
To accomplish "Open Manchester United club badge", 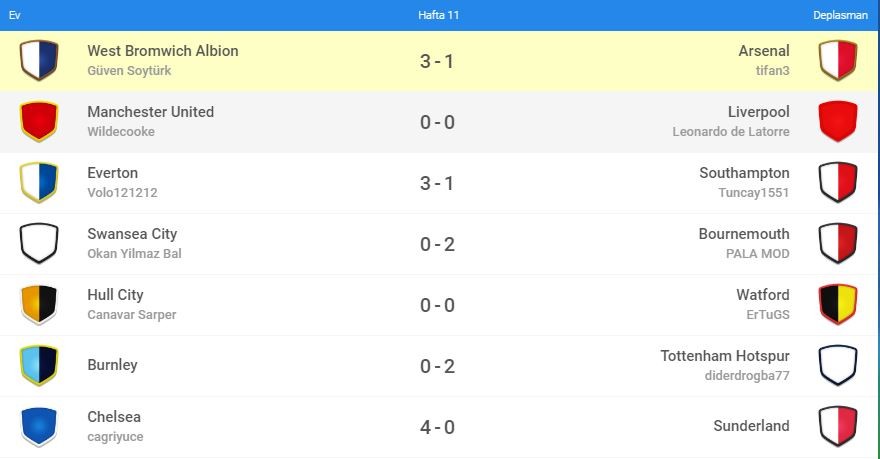I will point(39,121).
